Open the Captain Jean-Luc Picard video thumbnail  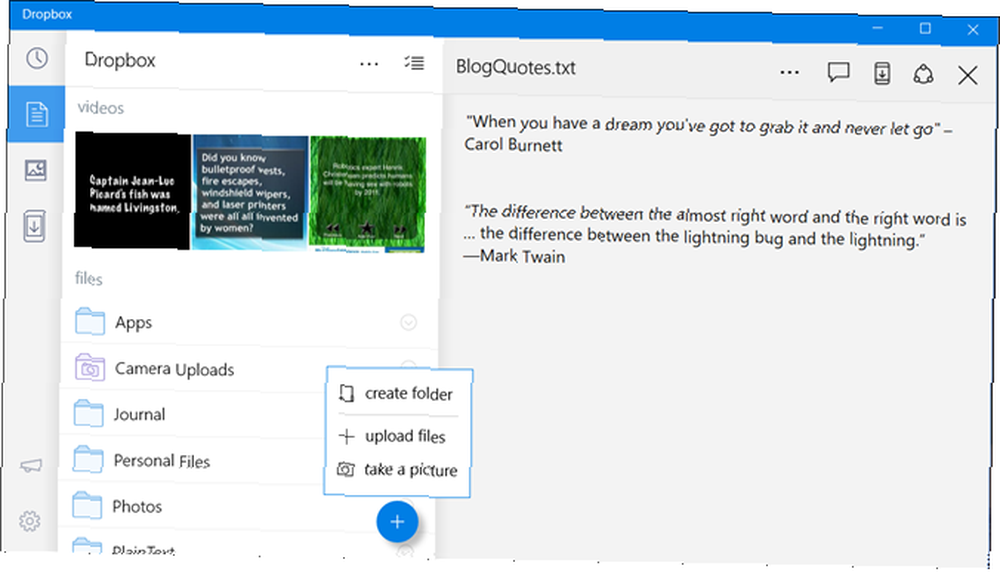(x=132, y=190)
